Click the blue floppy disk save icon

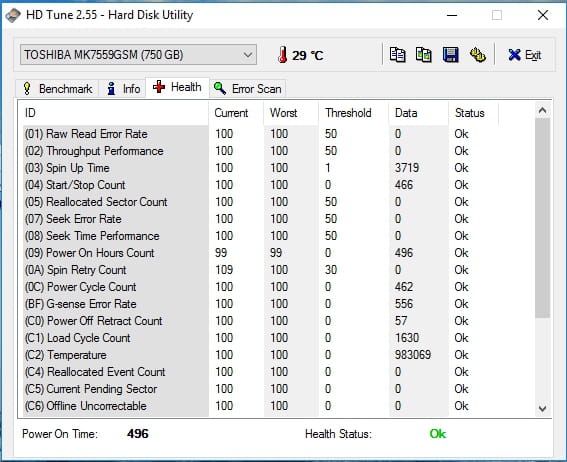(451, 55)
